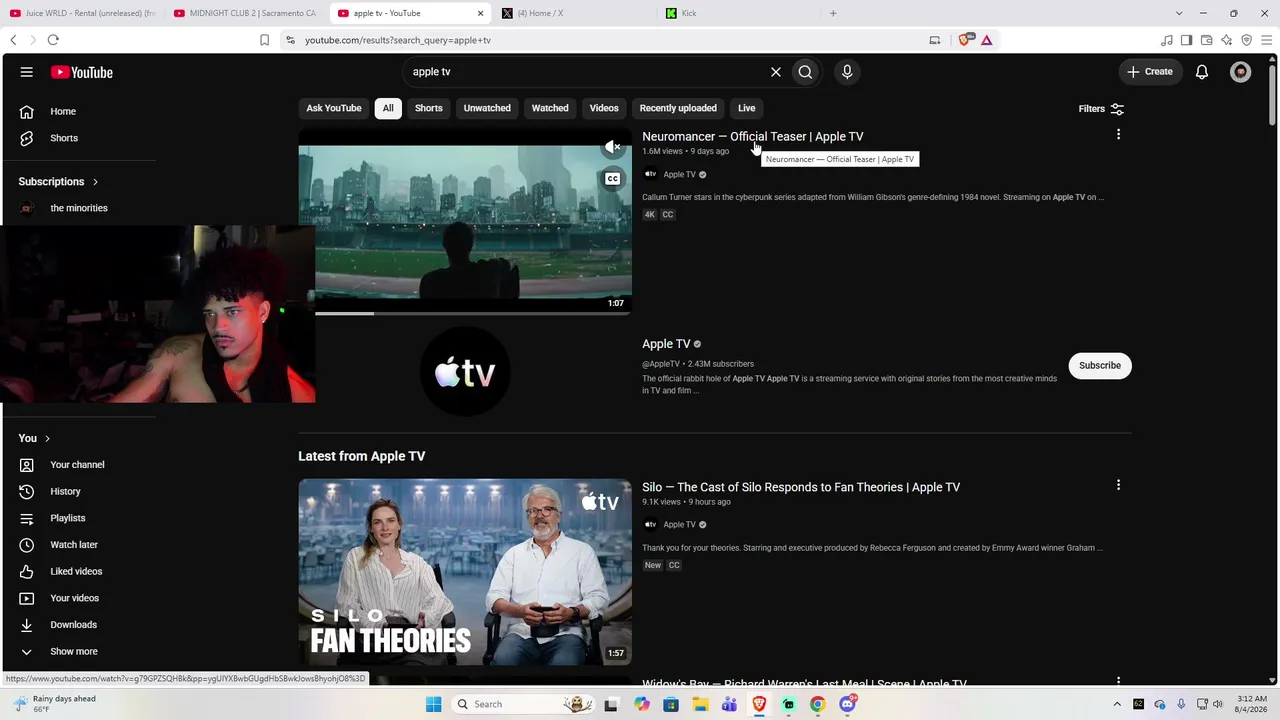Go to the YouTube logo home link

click(82, 72)
